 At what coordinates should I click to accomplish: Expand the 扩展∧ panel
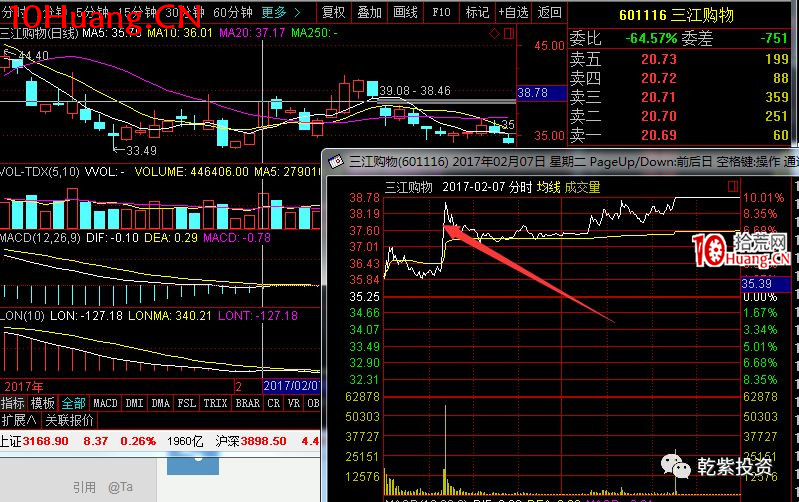click(x=19, y=420)
